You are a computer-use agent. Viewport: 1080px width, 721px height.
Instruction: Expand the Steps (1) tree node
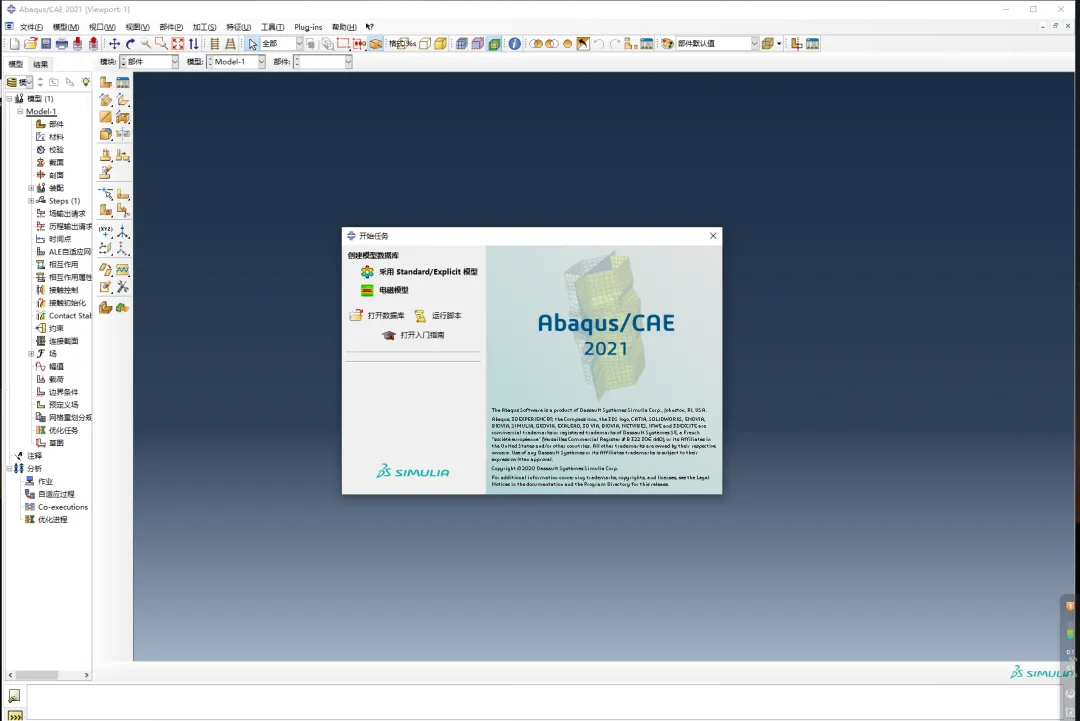click(31, 201)
